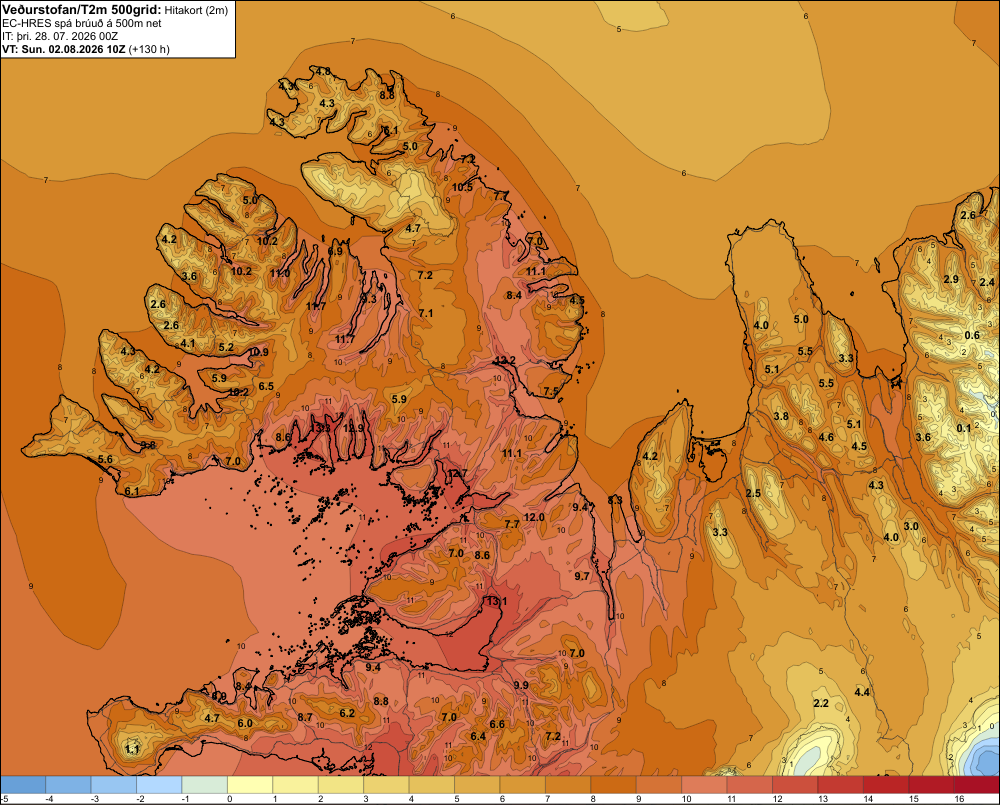Click the 0.1 temperature label in east
The width and height of the screenshot is (1000, 805).
click(x=964, y=427)
